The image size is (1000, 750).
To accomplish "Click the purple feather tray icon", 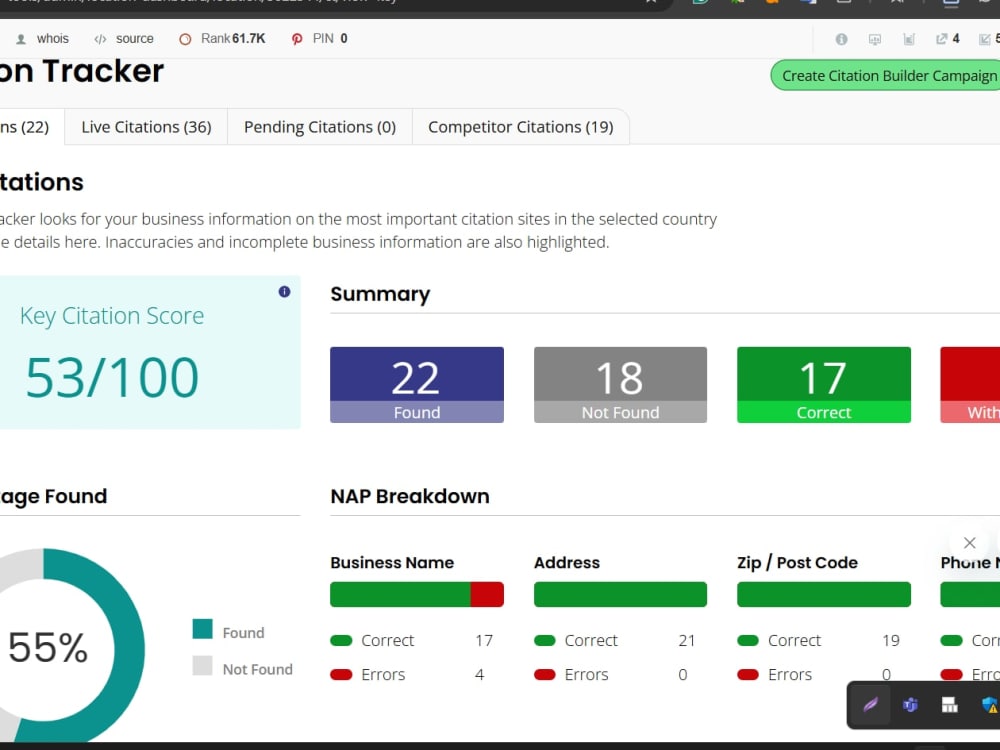I will pos(871,705).
